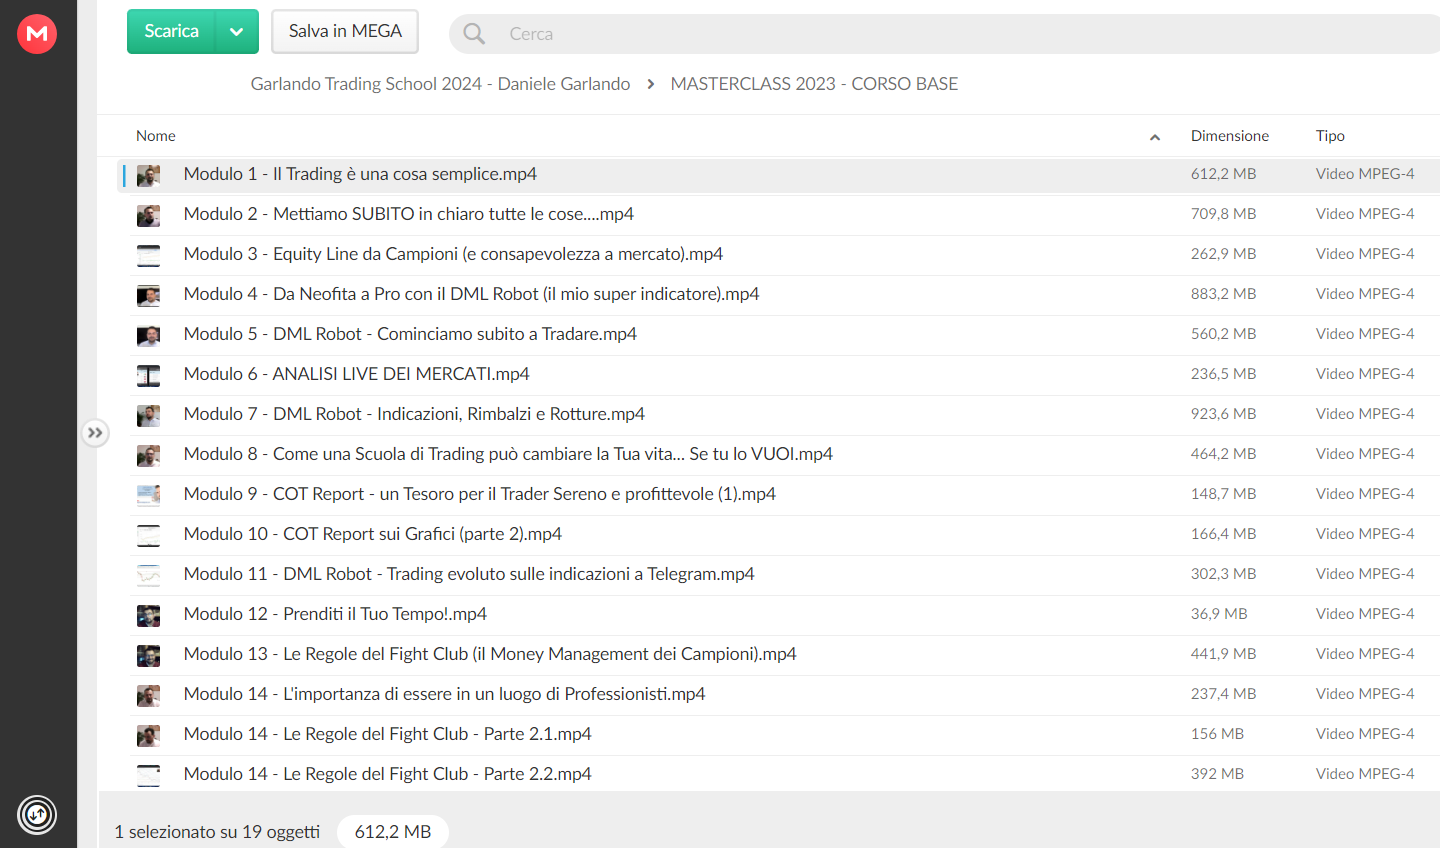Image resolution: width=1440 pixels, height=848 pixels.
Task: Expand sidebar with double-arrow icon
Action: click(95, 433)
